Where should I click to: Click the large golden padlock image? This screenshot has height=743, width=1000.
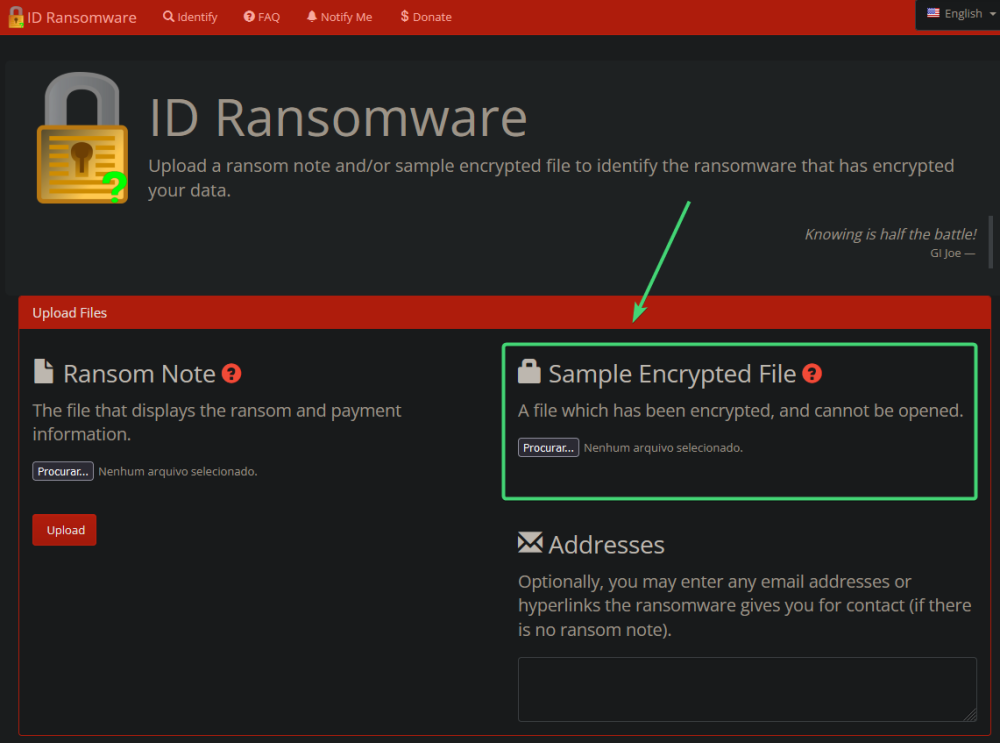click(x=82, y=140)
